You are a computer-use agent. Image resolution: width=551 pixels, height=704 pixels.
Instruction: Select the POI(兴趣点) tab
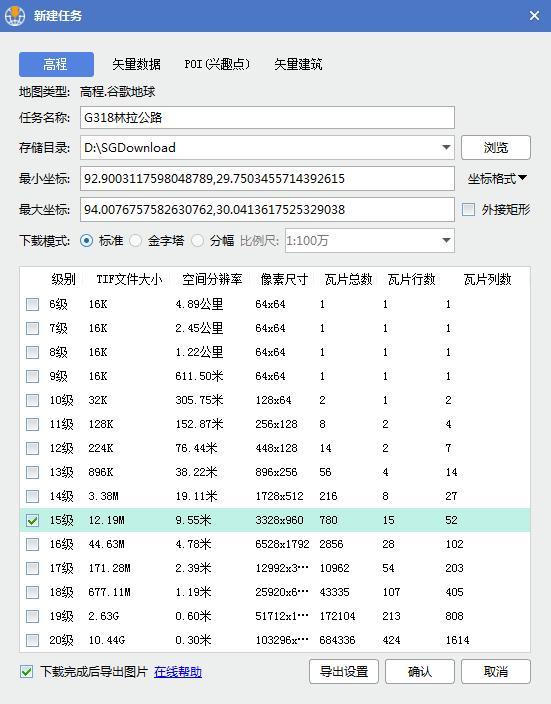coord(217,64)
